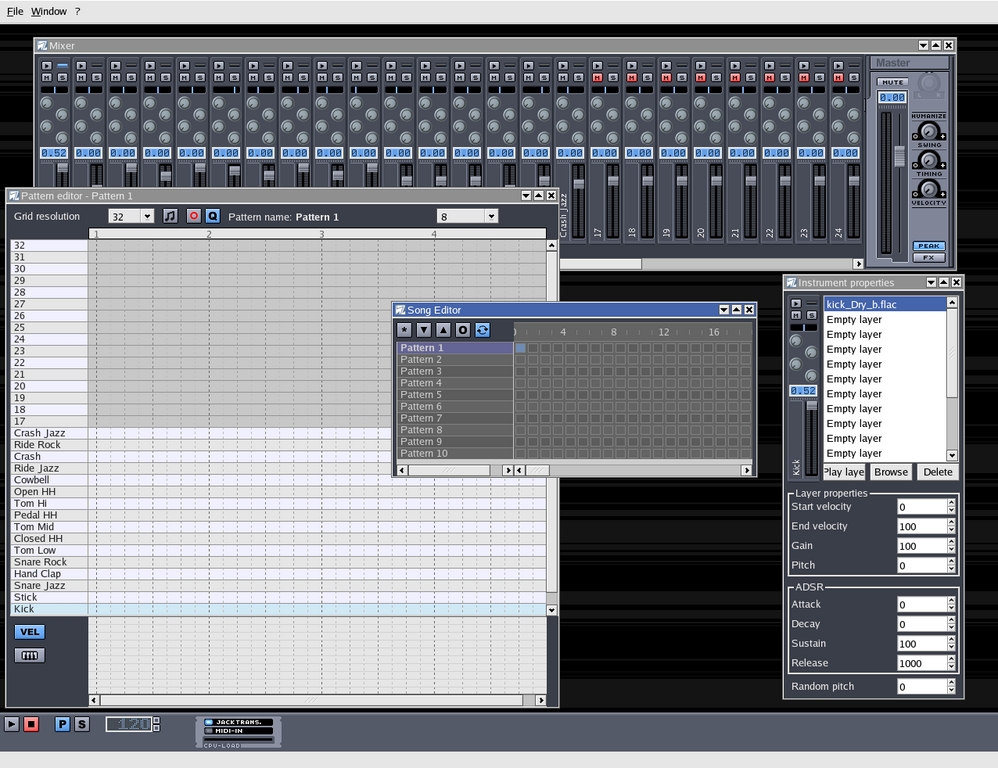The image size is (998, 768).
Task: Click the move pattern down arrow icon
Action: point(424,330)
